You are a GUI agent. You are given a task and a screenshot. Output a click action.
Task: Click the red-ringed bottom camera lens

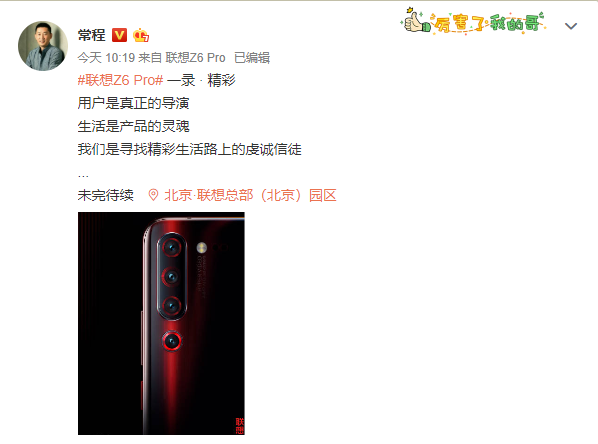[172, 340]
